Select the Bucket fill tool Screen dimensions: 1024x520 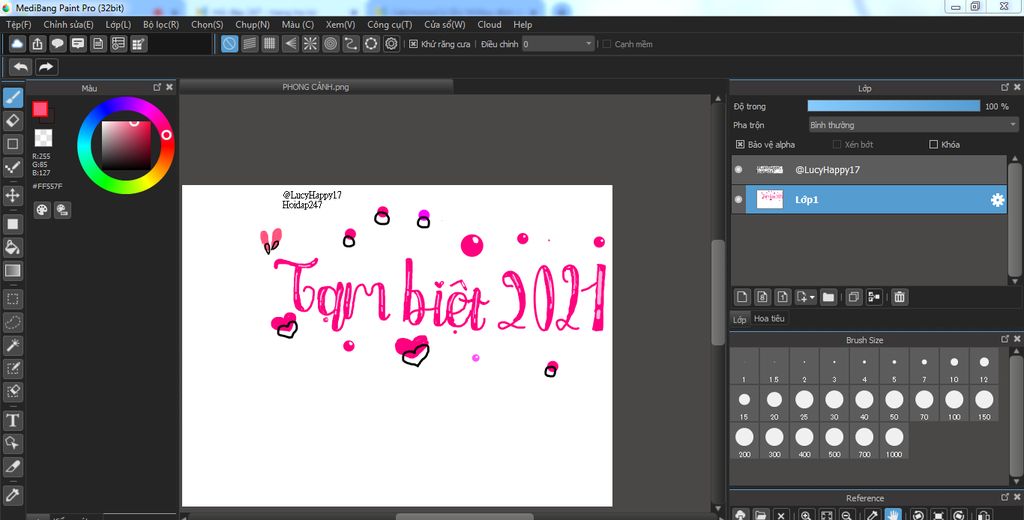tap(13, 247)
